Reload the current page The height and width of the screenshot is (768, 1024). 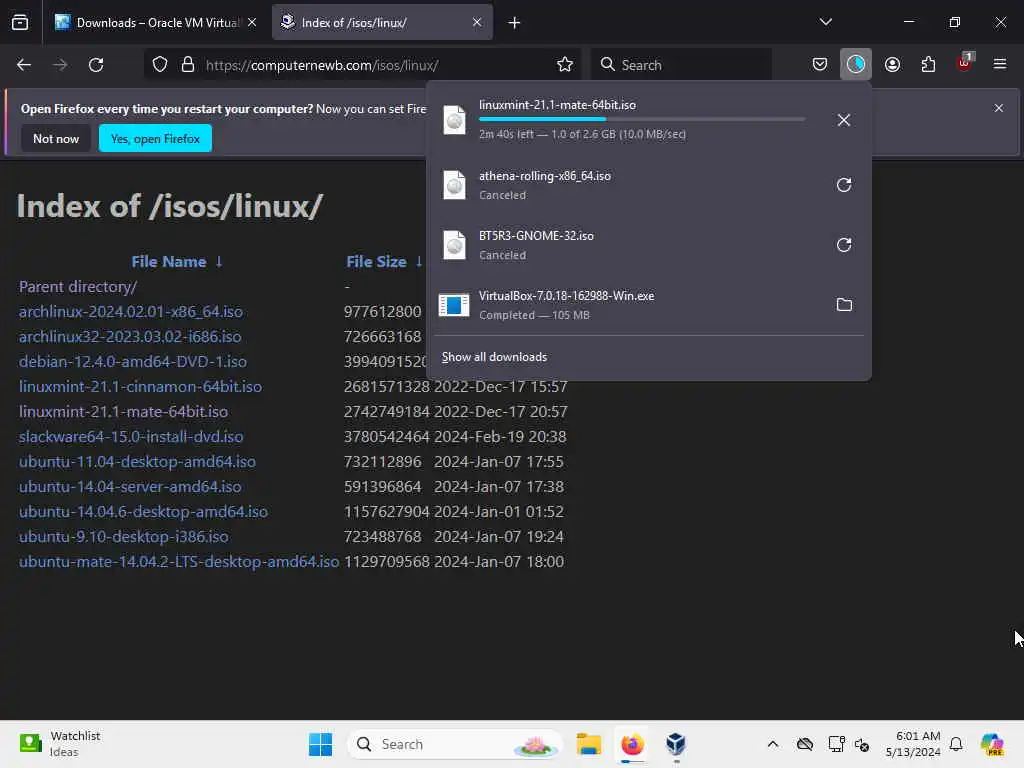click(x=96, y=65)
